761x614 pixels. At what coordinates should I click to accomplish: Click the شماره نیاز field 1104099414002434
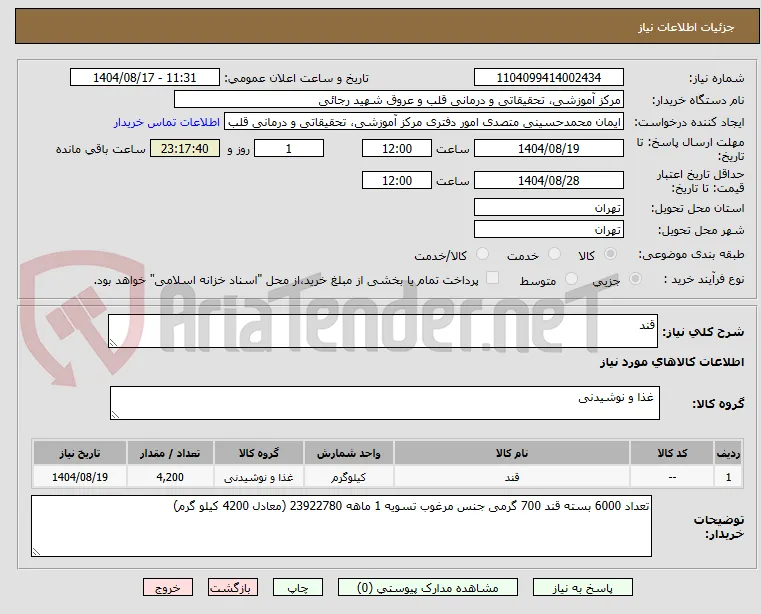(548, 78)
